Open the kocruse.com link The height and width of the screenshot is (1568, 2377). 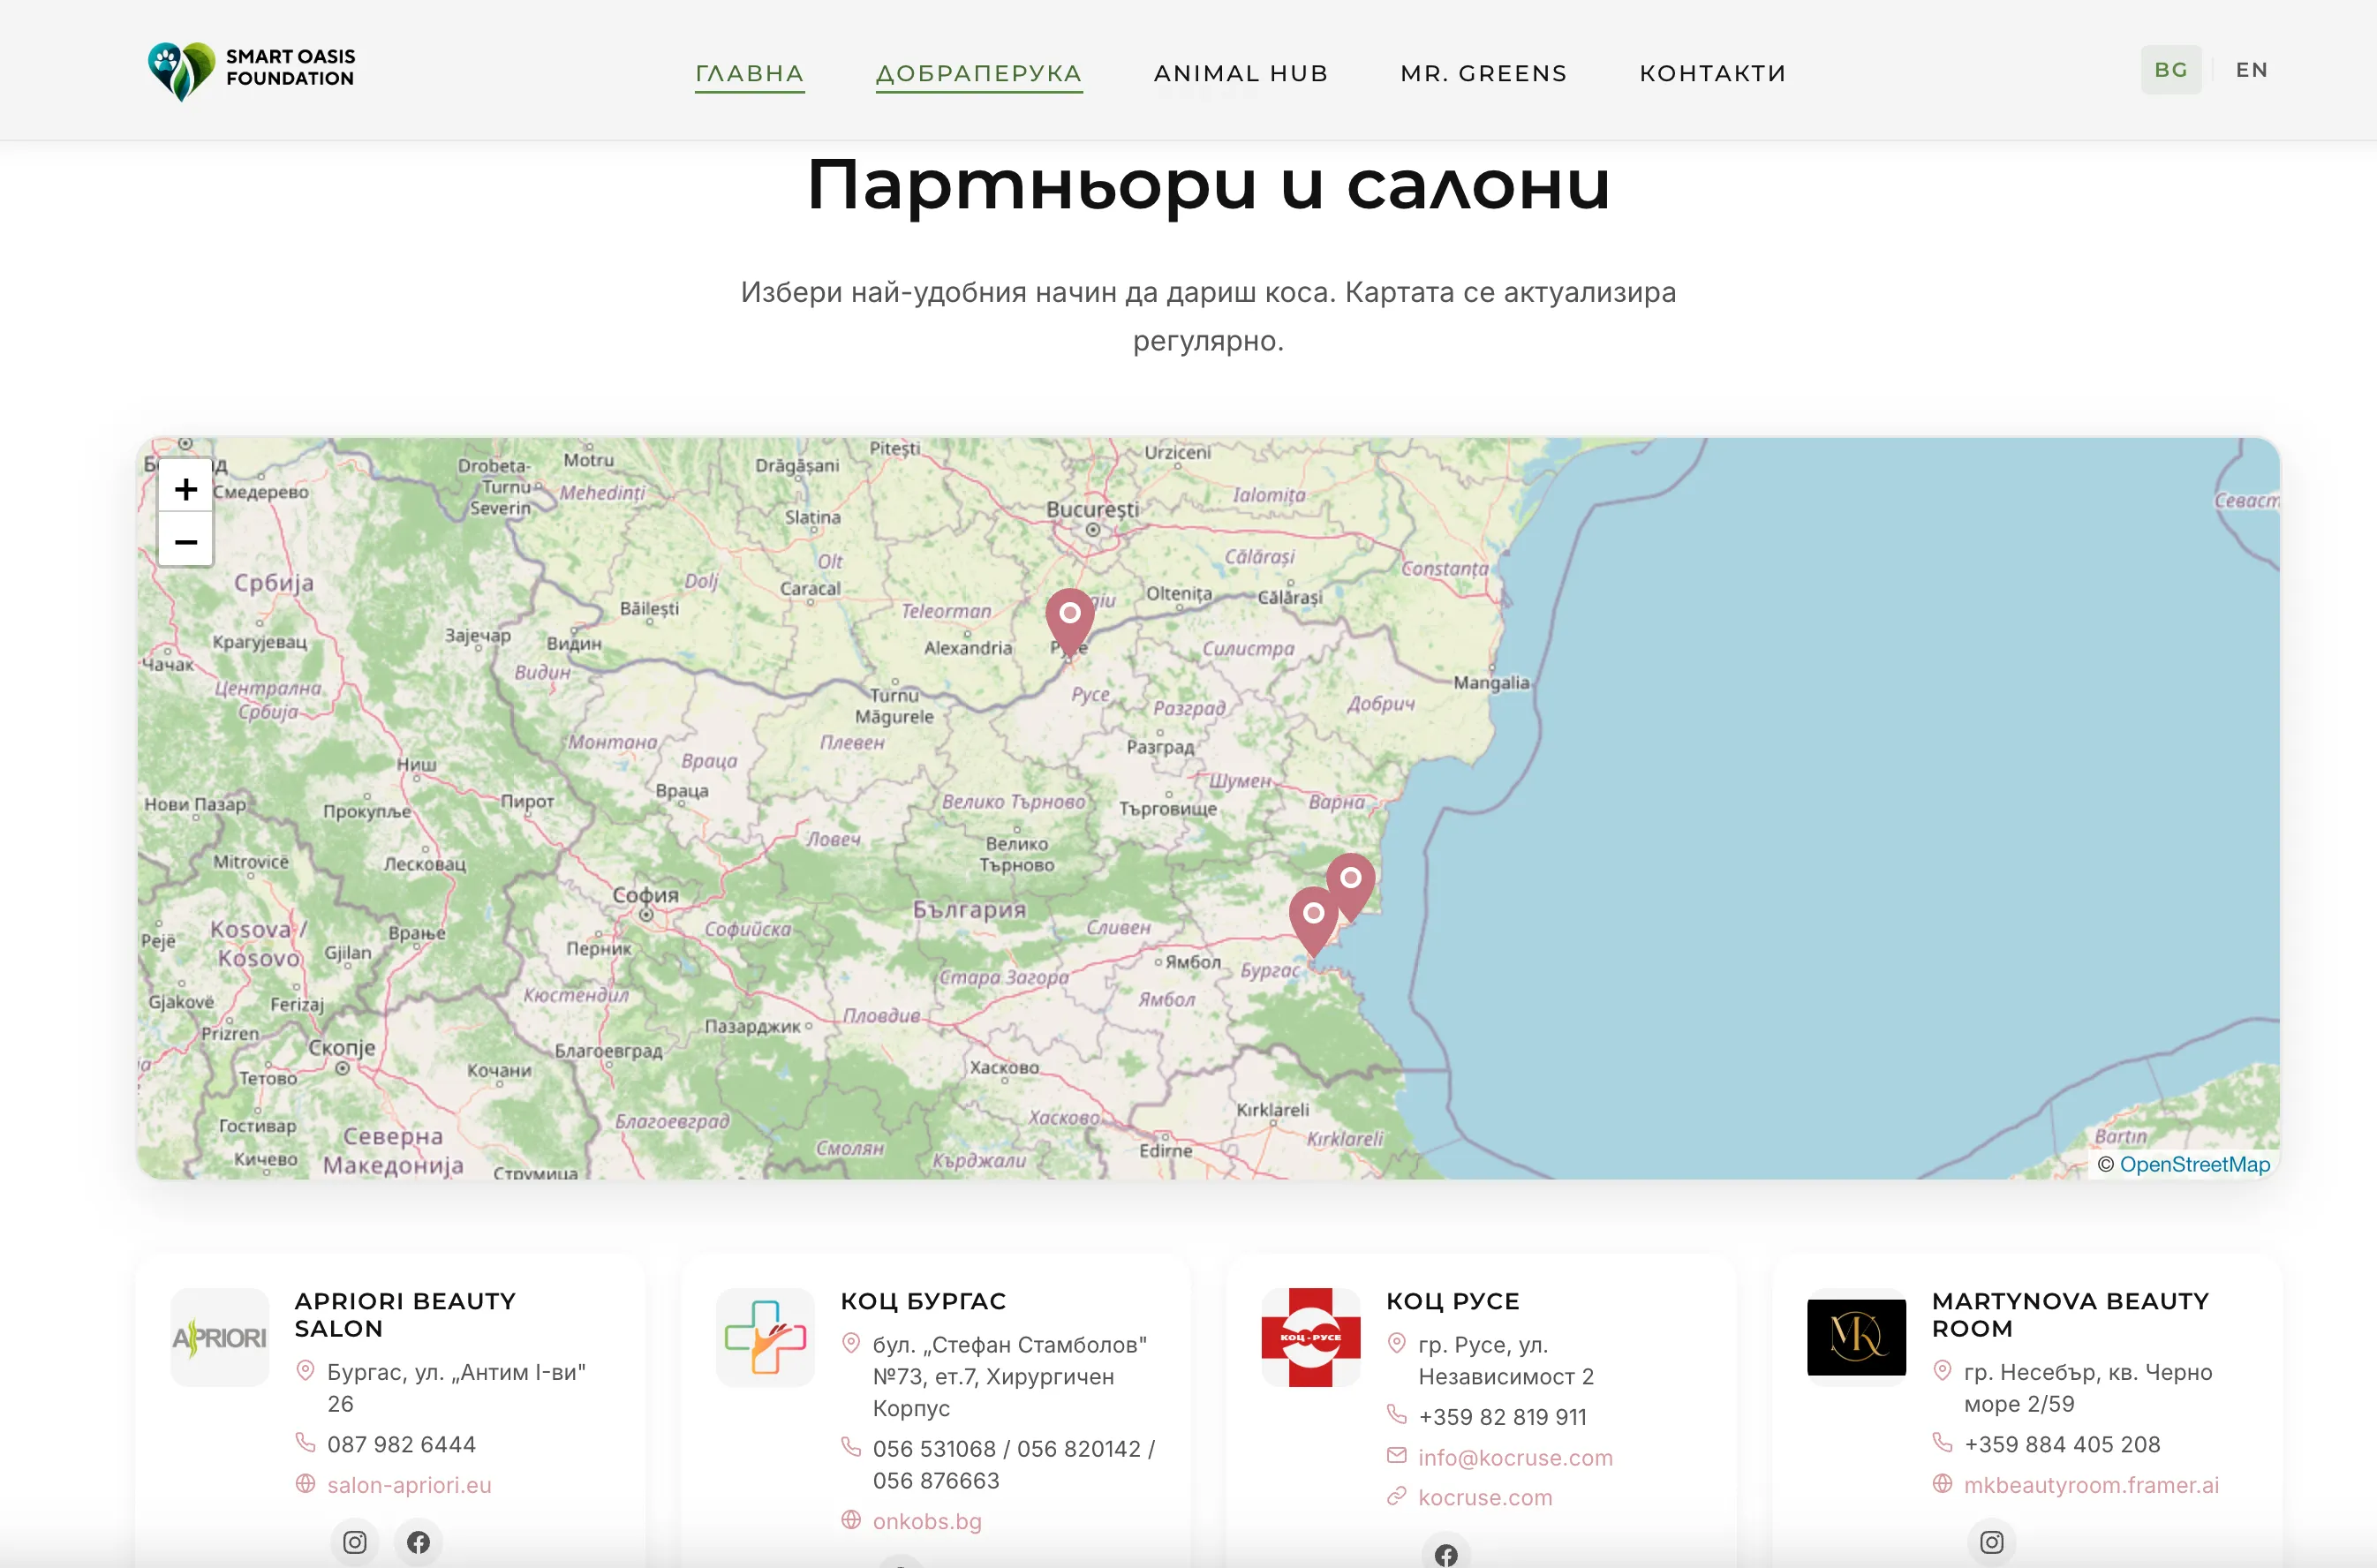[x=1485, y=1498]
